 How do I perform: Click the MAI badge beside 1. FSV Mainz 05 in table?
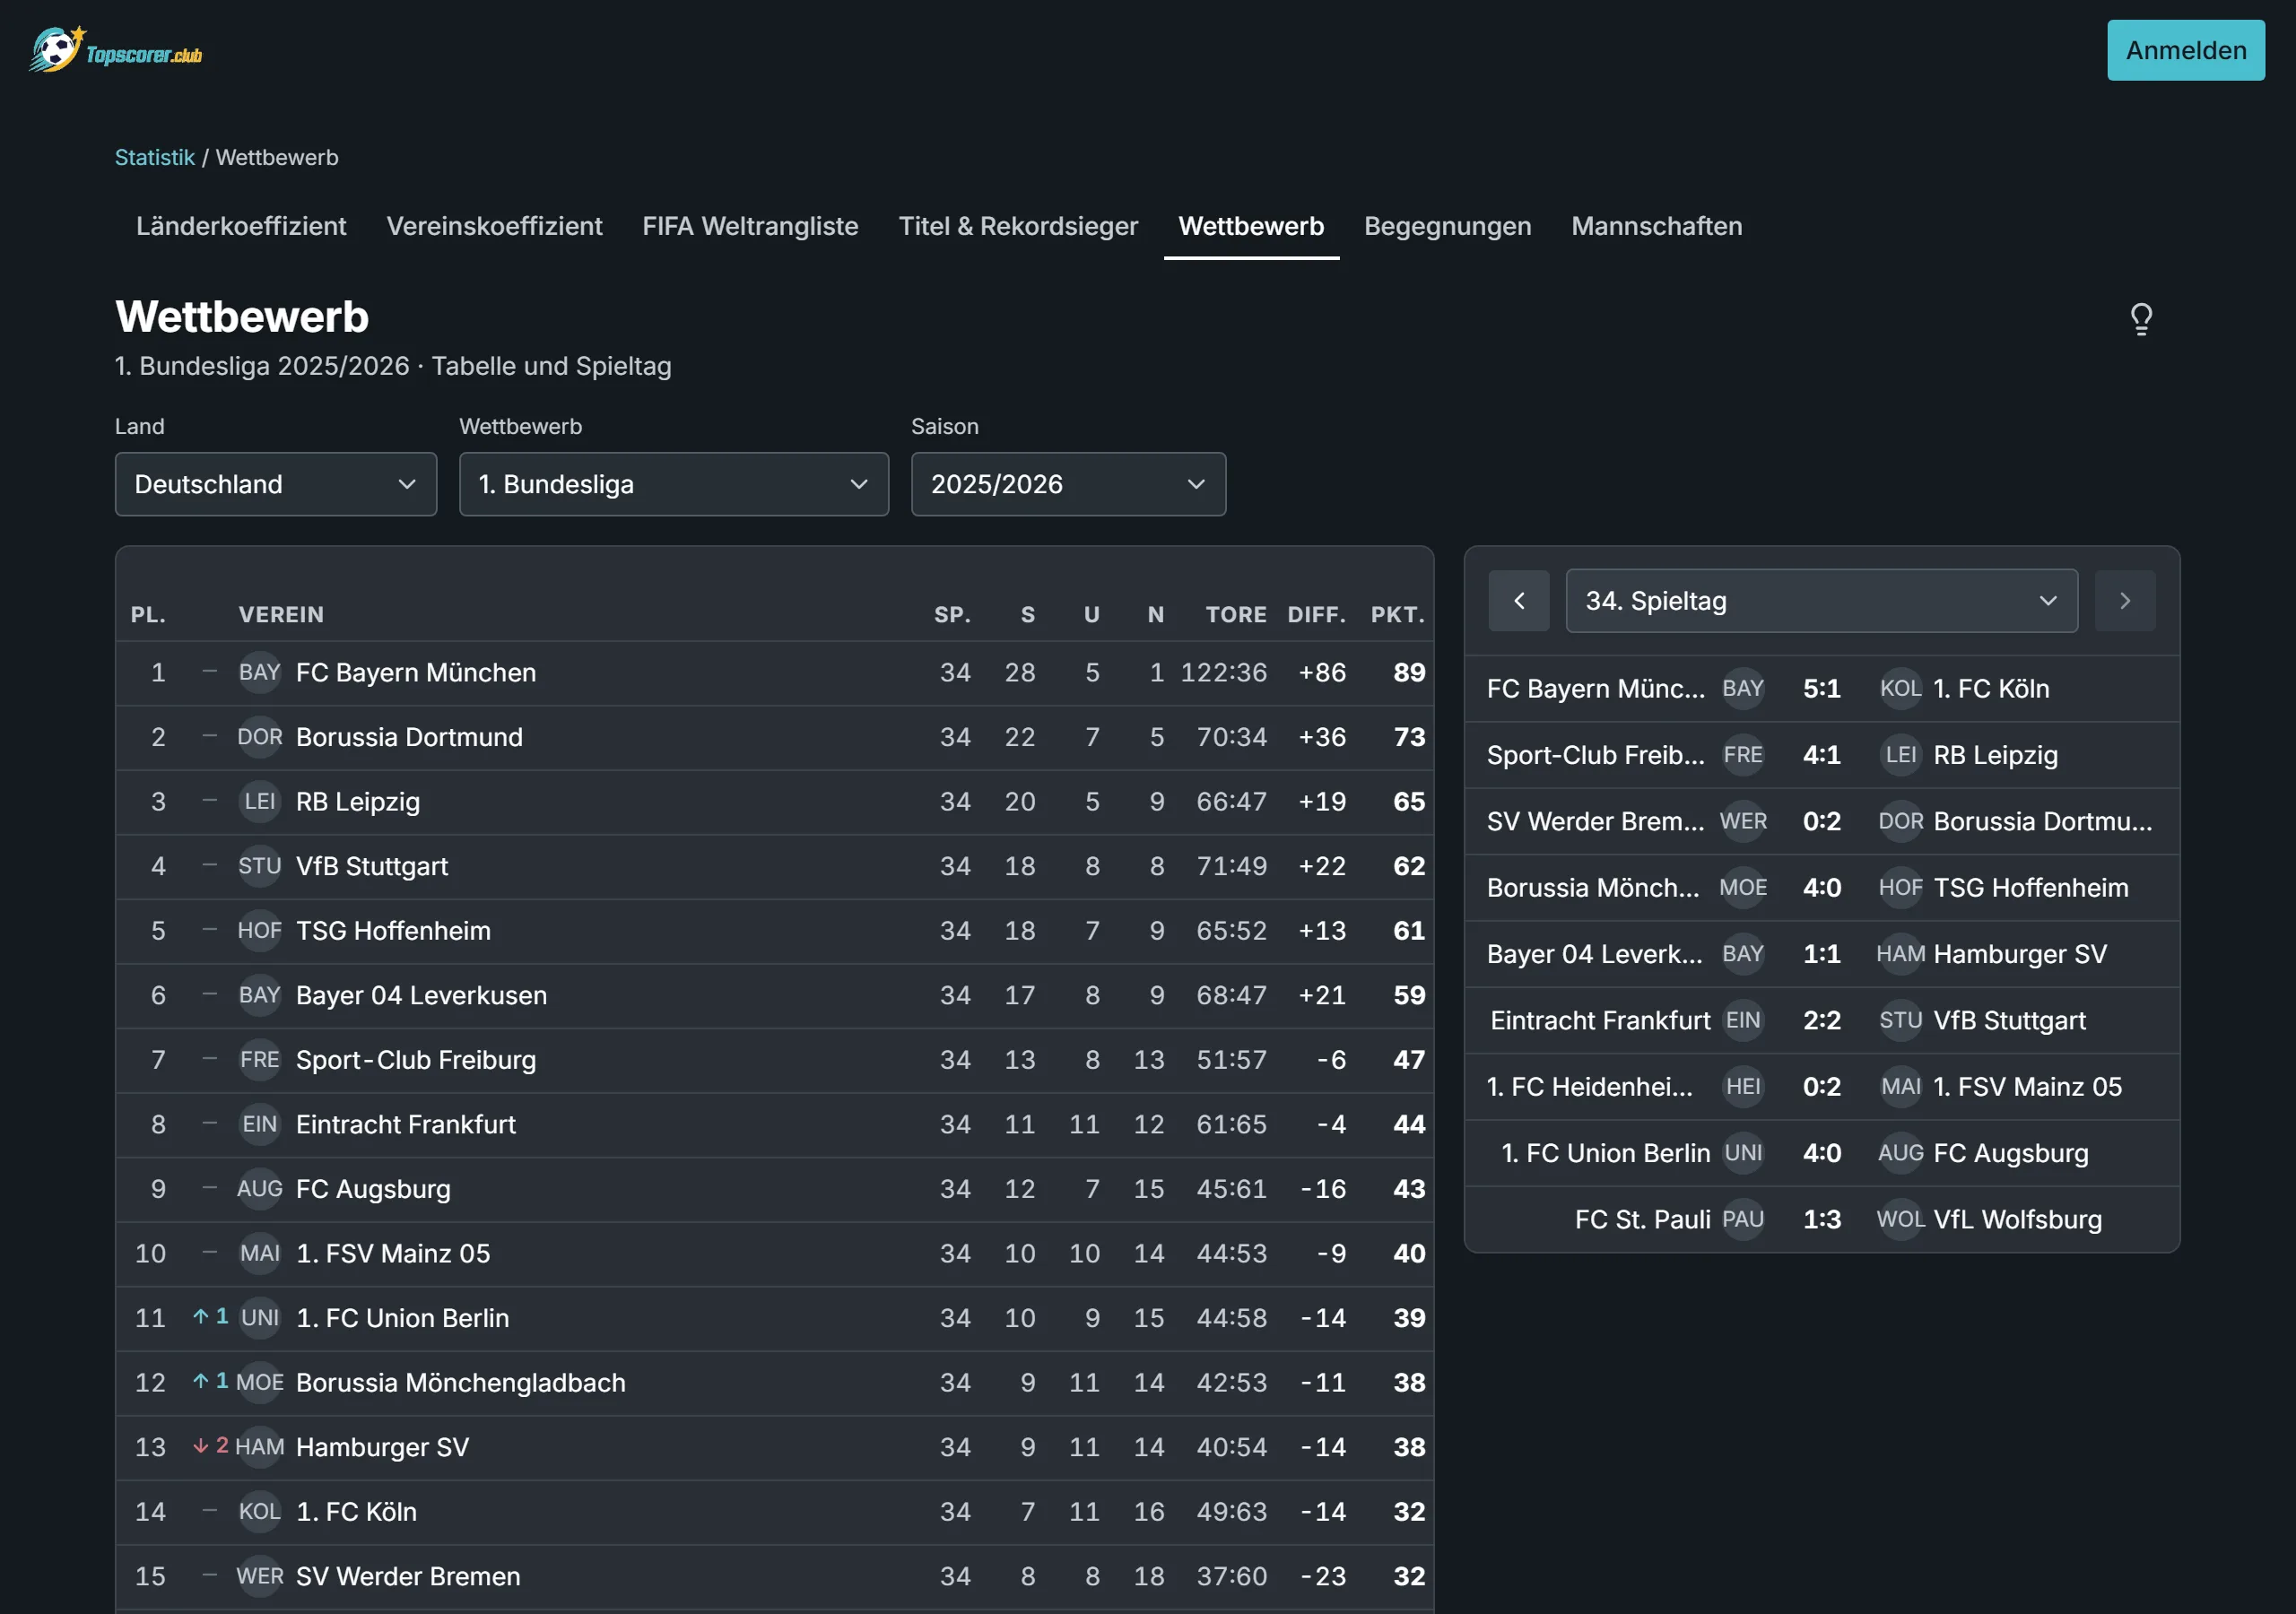click(260, 1253)
